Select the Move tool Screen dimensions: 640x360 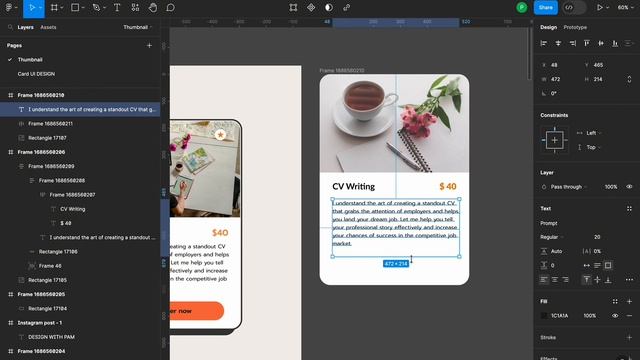(32, 7)
